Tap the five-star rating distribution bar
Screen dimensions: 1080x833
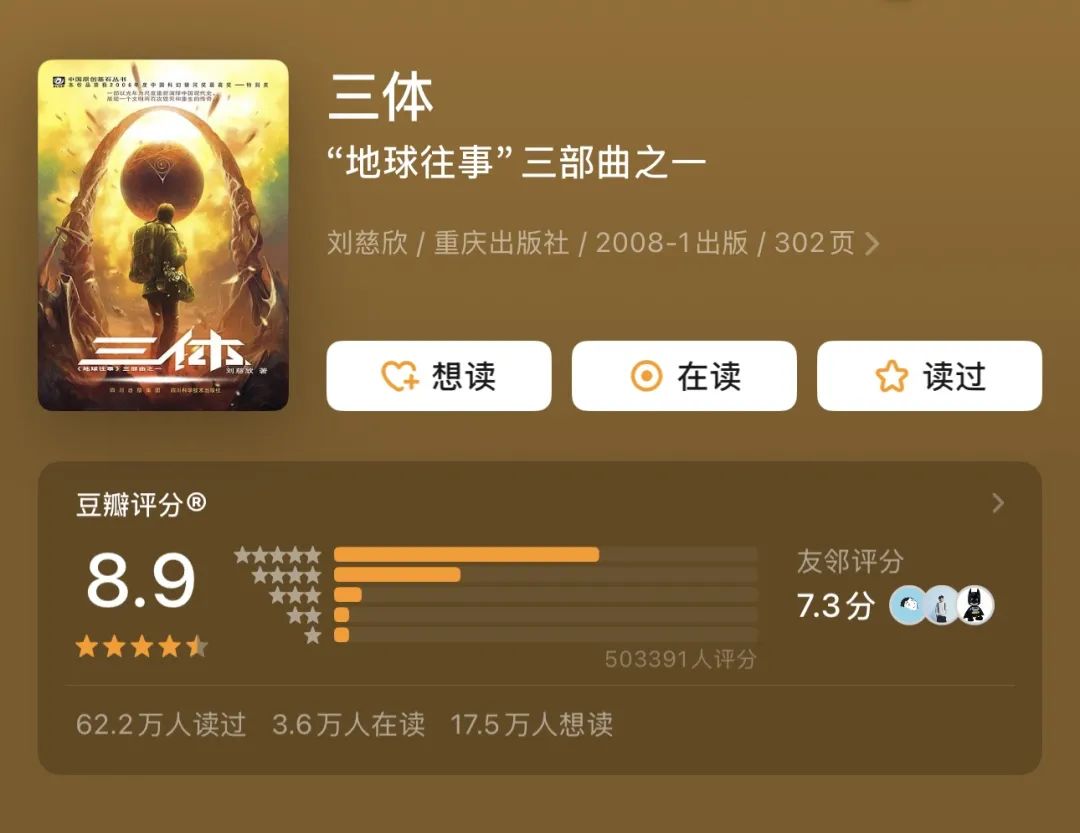click(x=546, y=554)
